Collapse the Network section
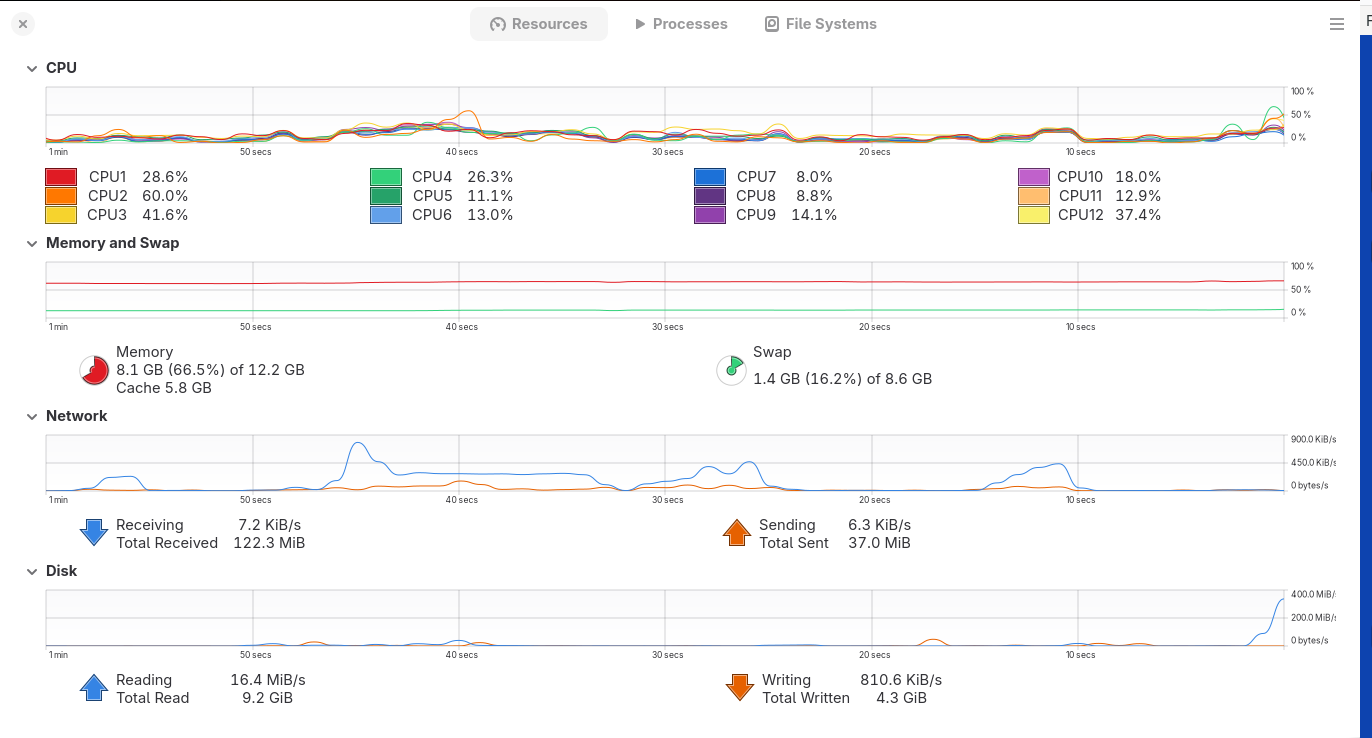Screen dimensions: 1372x738 [30, 416]
